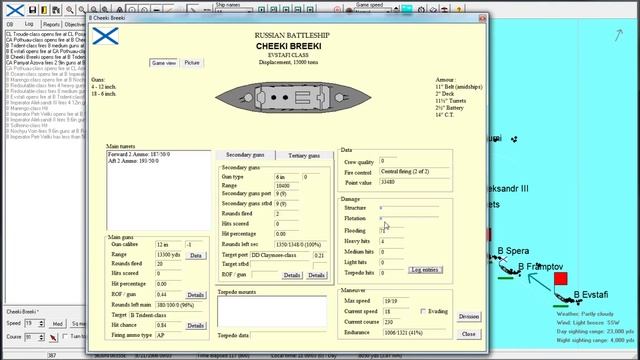Image resolution: width=640 pixels, height=360 pixels.
Task: Click the Fire control Central firing field
Action: [x=414, y=172]
